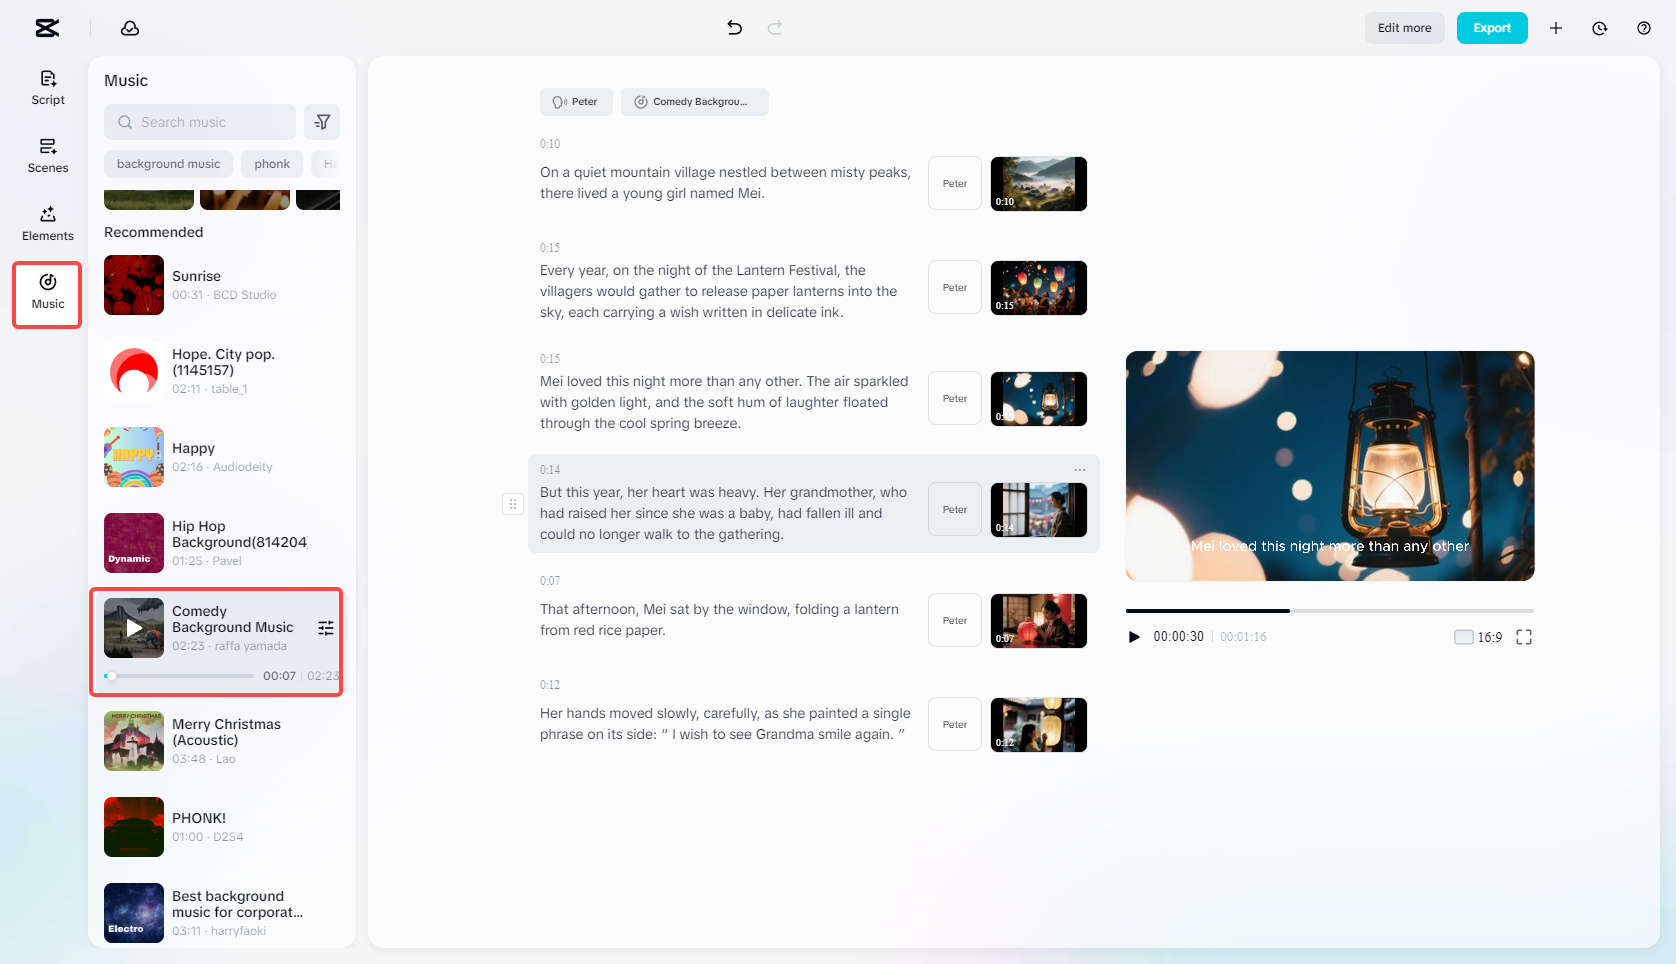Enter fullscreen preview mode
Screen dimensions: 1676x964
click(x=1523, y=636)
